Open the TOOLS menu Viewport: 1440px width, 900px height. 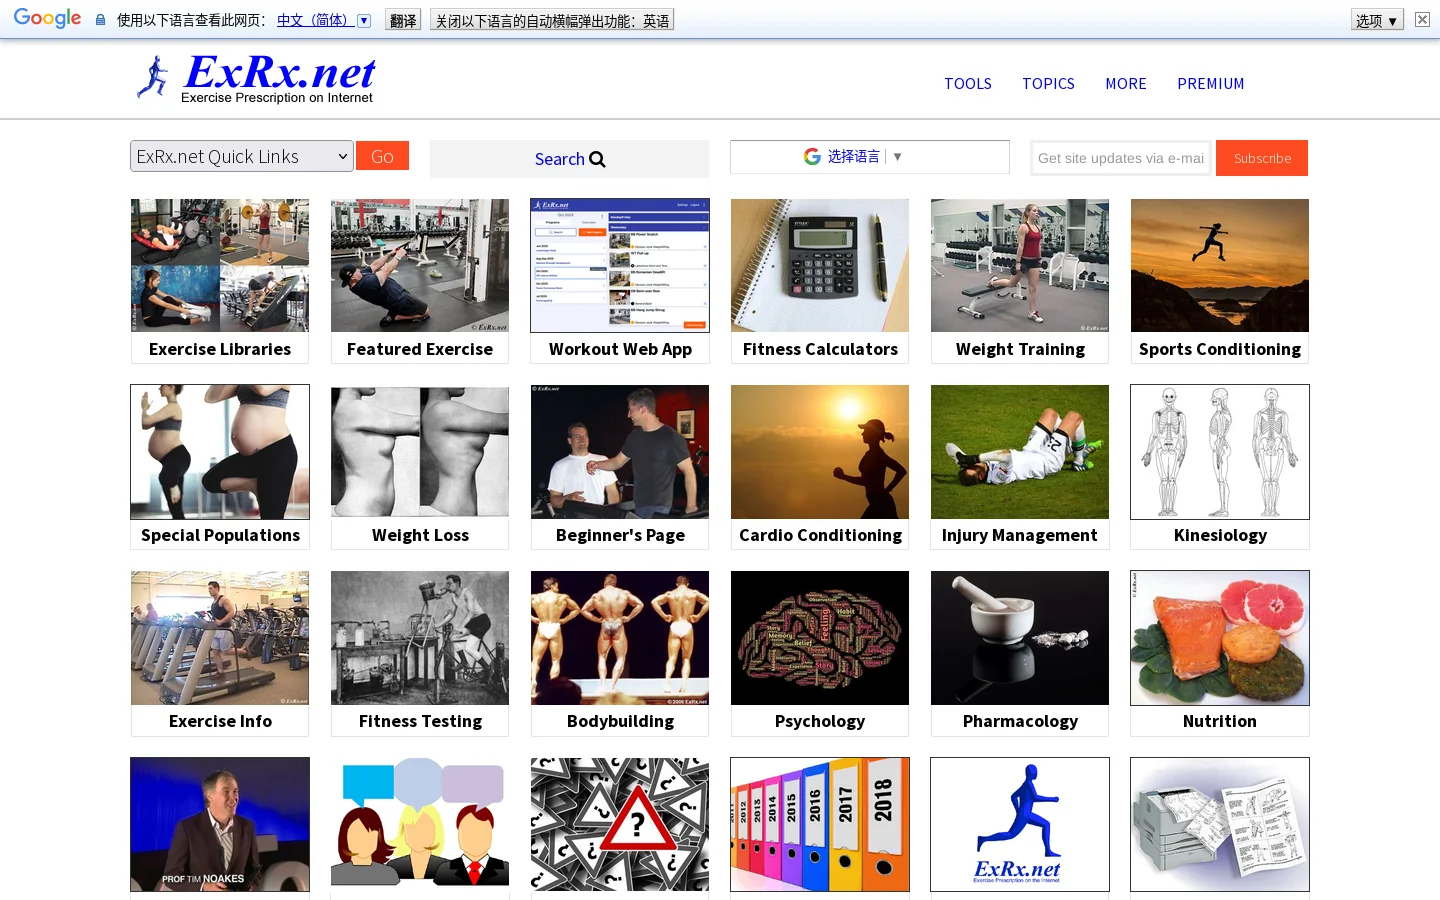968,84
